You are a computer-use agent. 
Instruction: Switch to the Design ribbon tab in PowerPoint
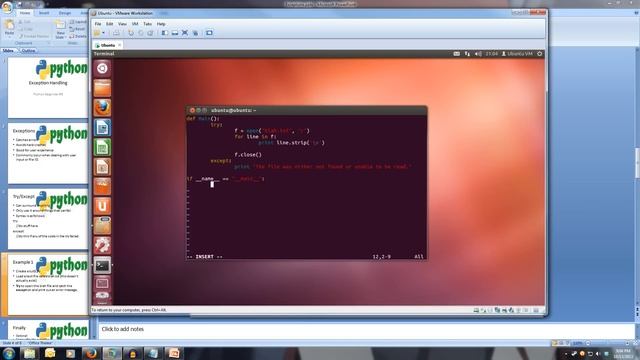[65, 13]
